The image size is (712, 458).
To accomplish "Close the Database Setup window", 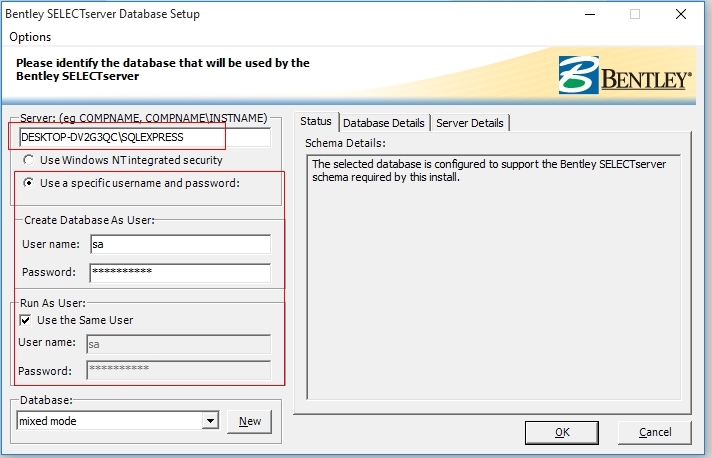I will click(x=681, y=15).
